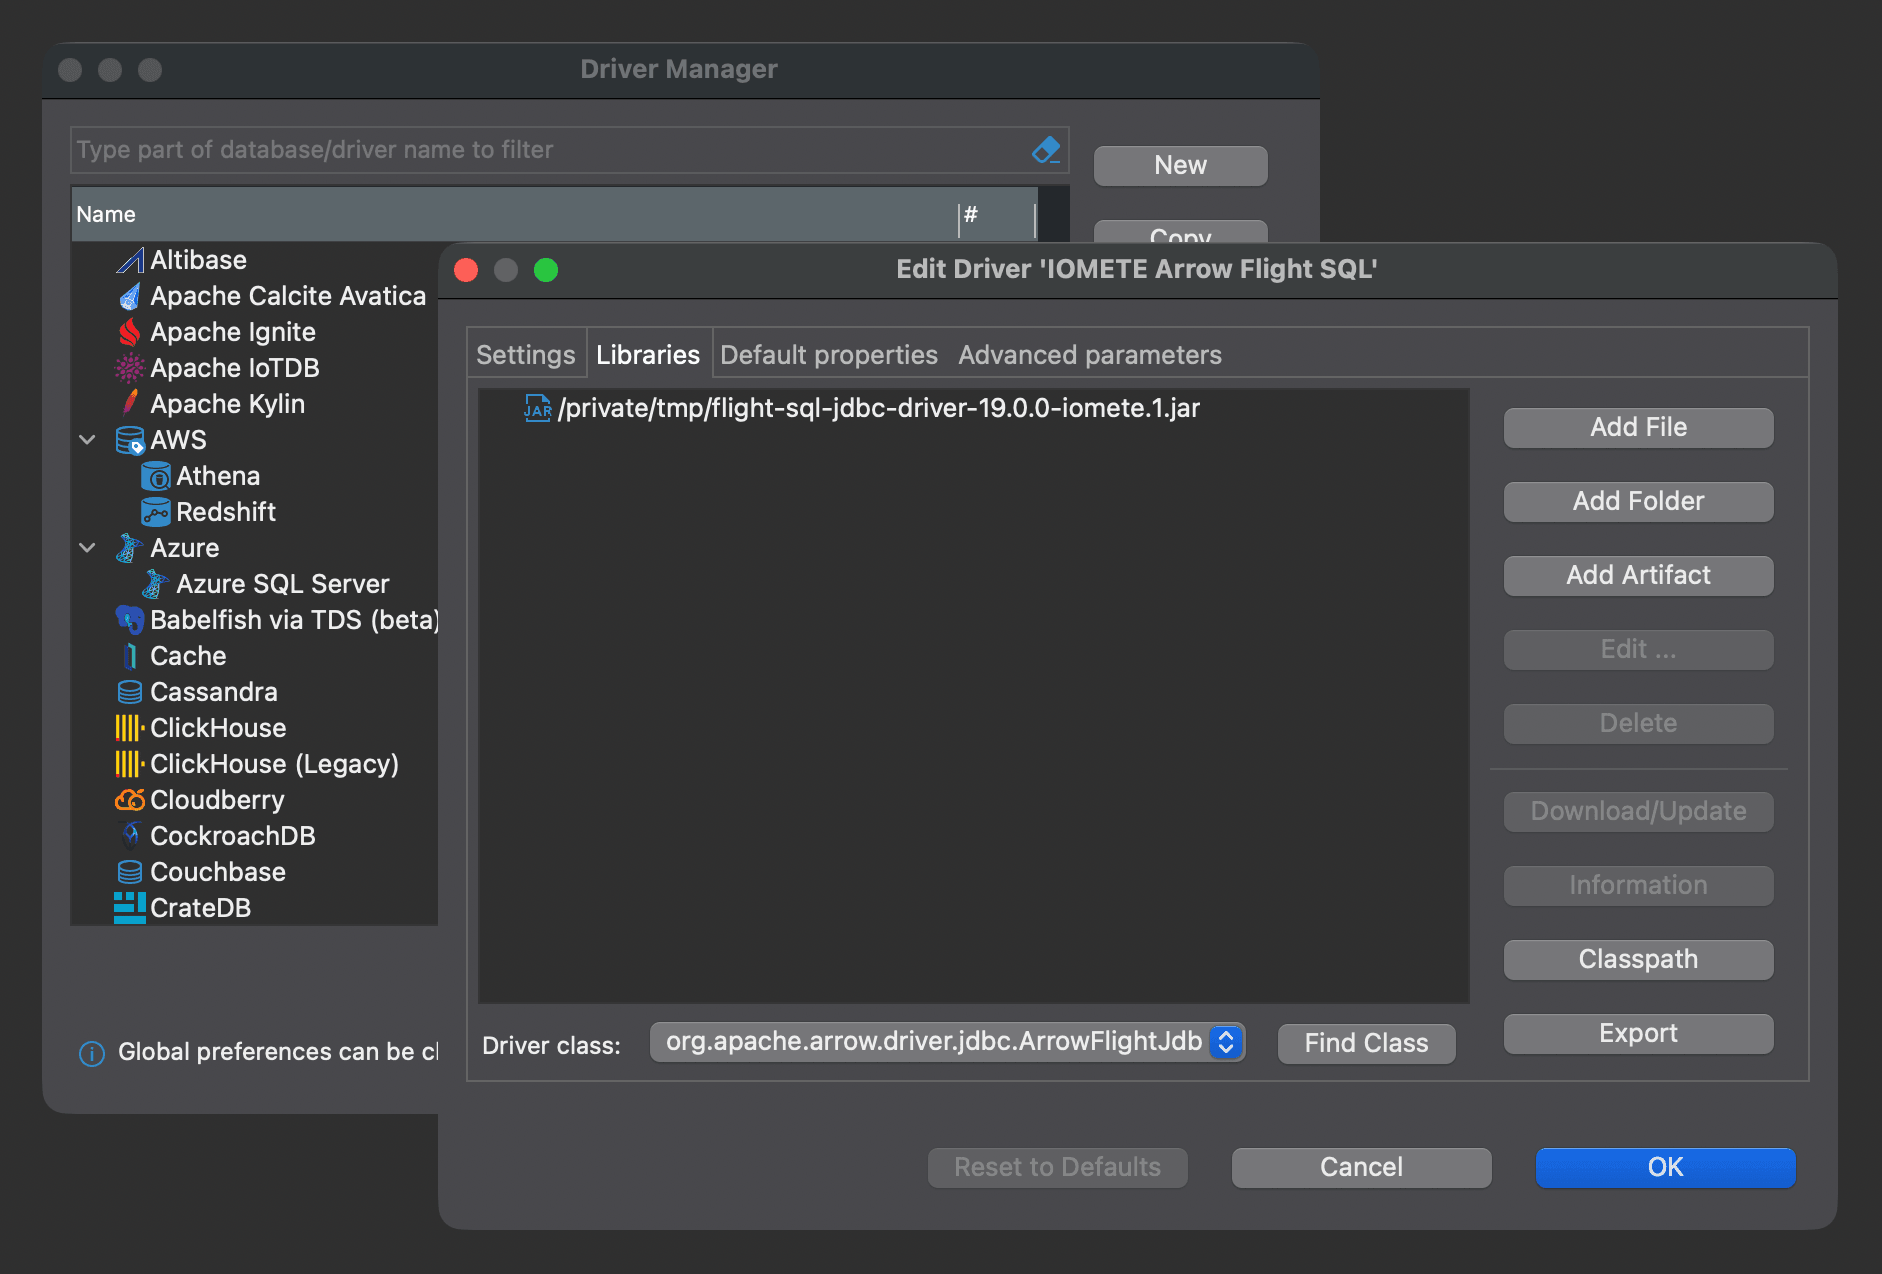The width and height of the screenshot is (1882, 1274).
Task: Open the Default properties tab
Action: (829, 355)
